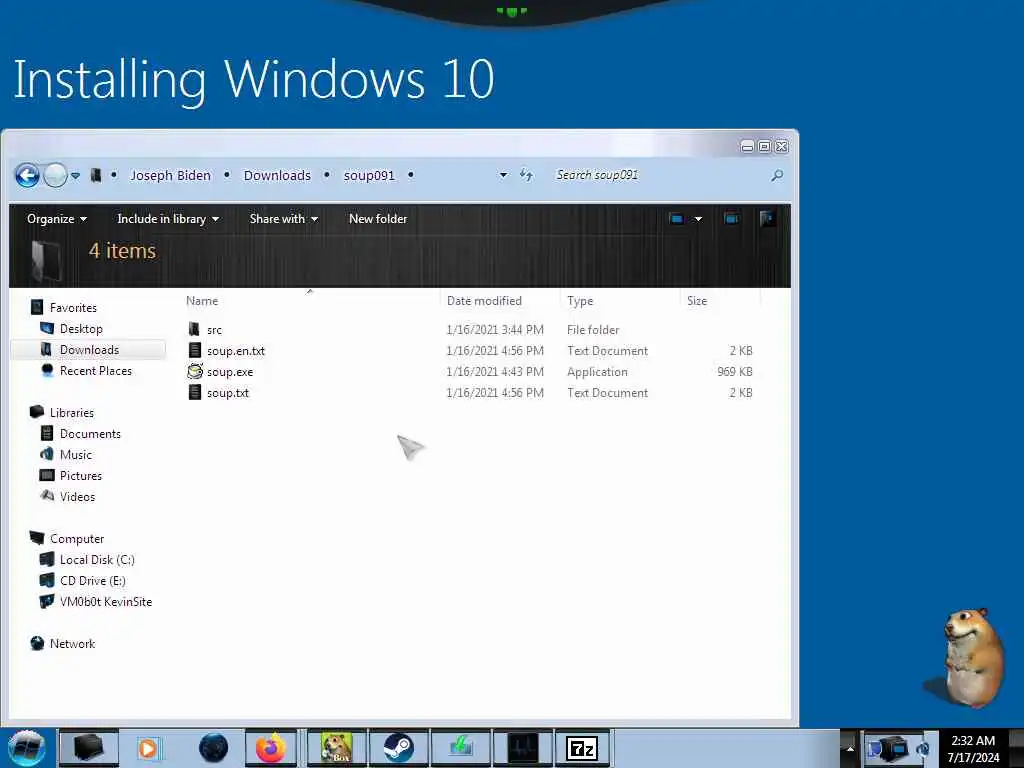Viewport: 1024px width, 768px height.
Task: Select the soup.exe application icon
Action: (x=195, y=371)
